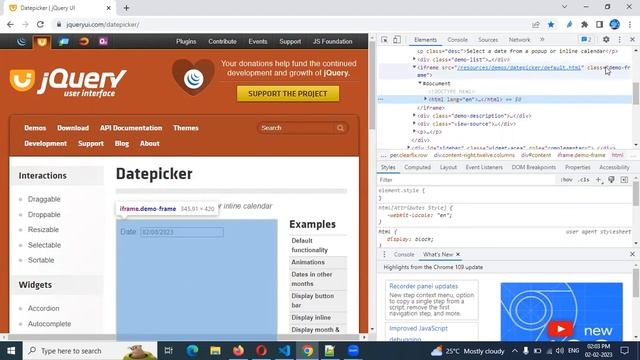Open the tab search dropdown arrow
Image resolution: width=640 pixels, height=360 pixels.
564,7
